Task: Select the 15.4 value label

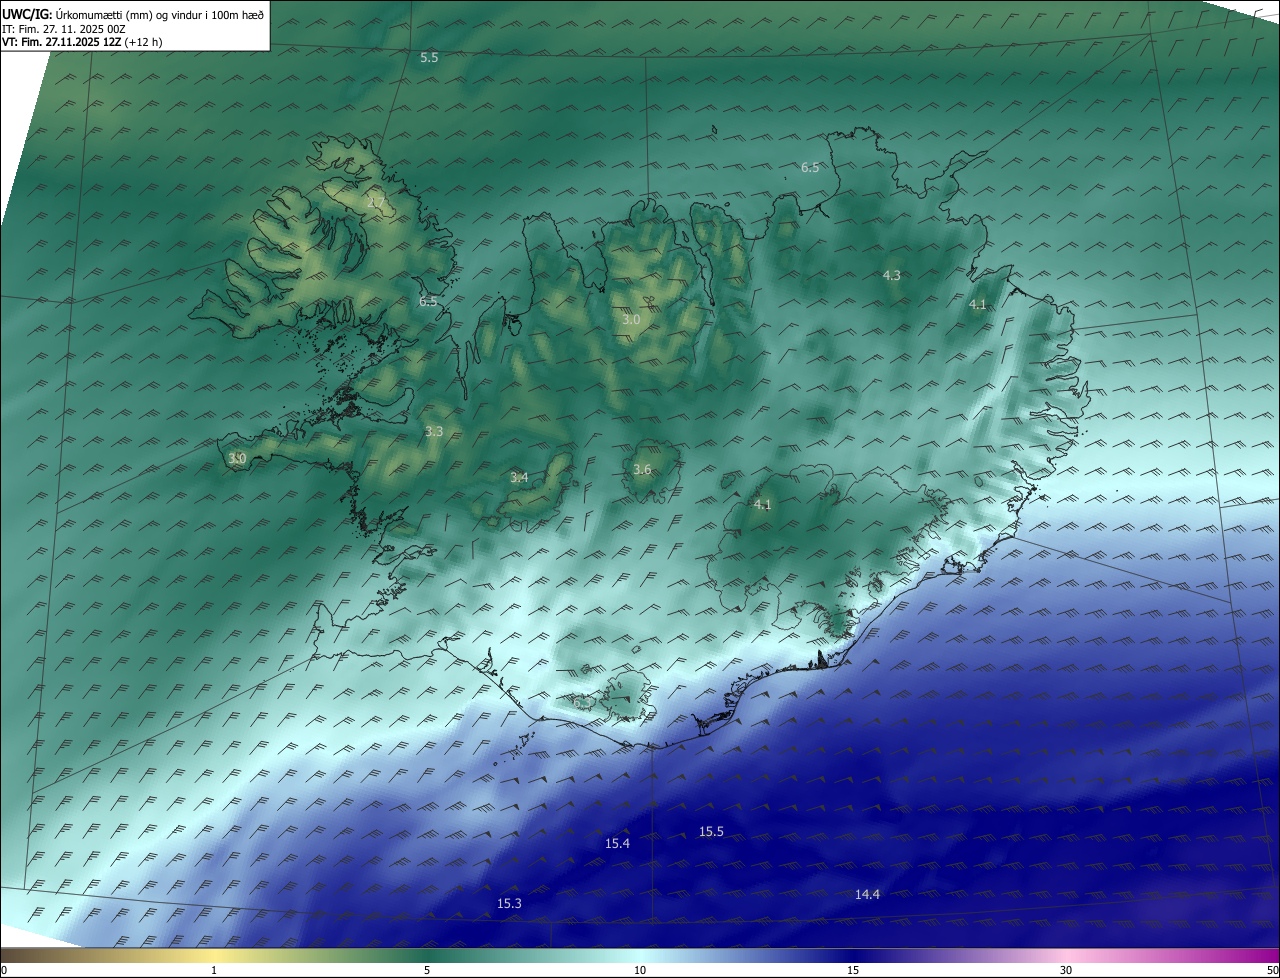Action: 617,844
